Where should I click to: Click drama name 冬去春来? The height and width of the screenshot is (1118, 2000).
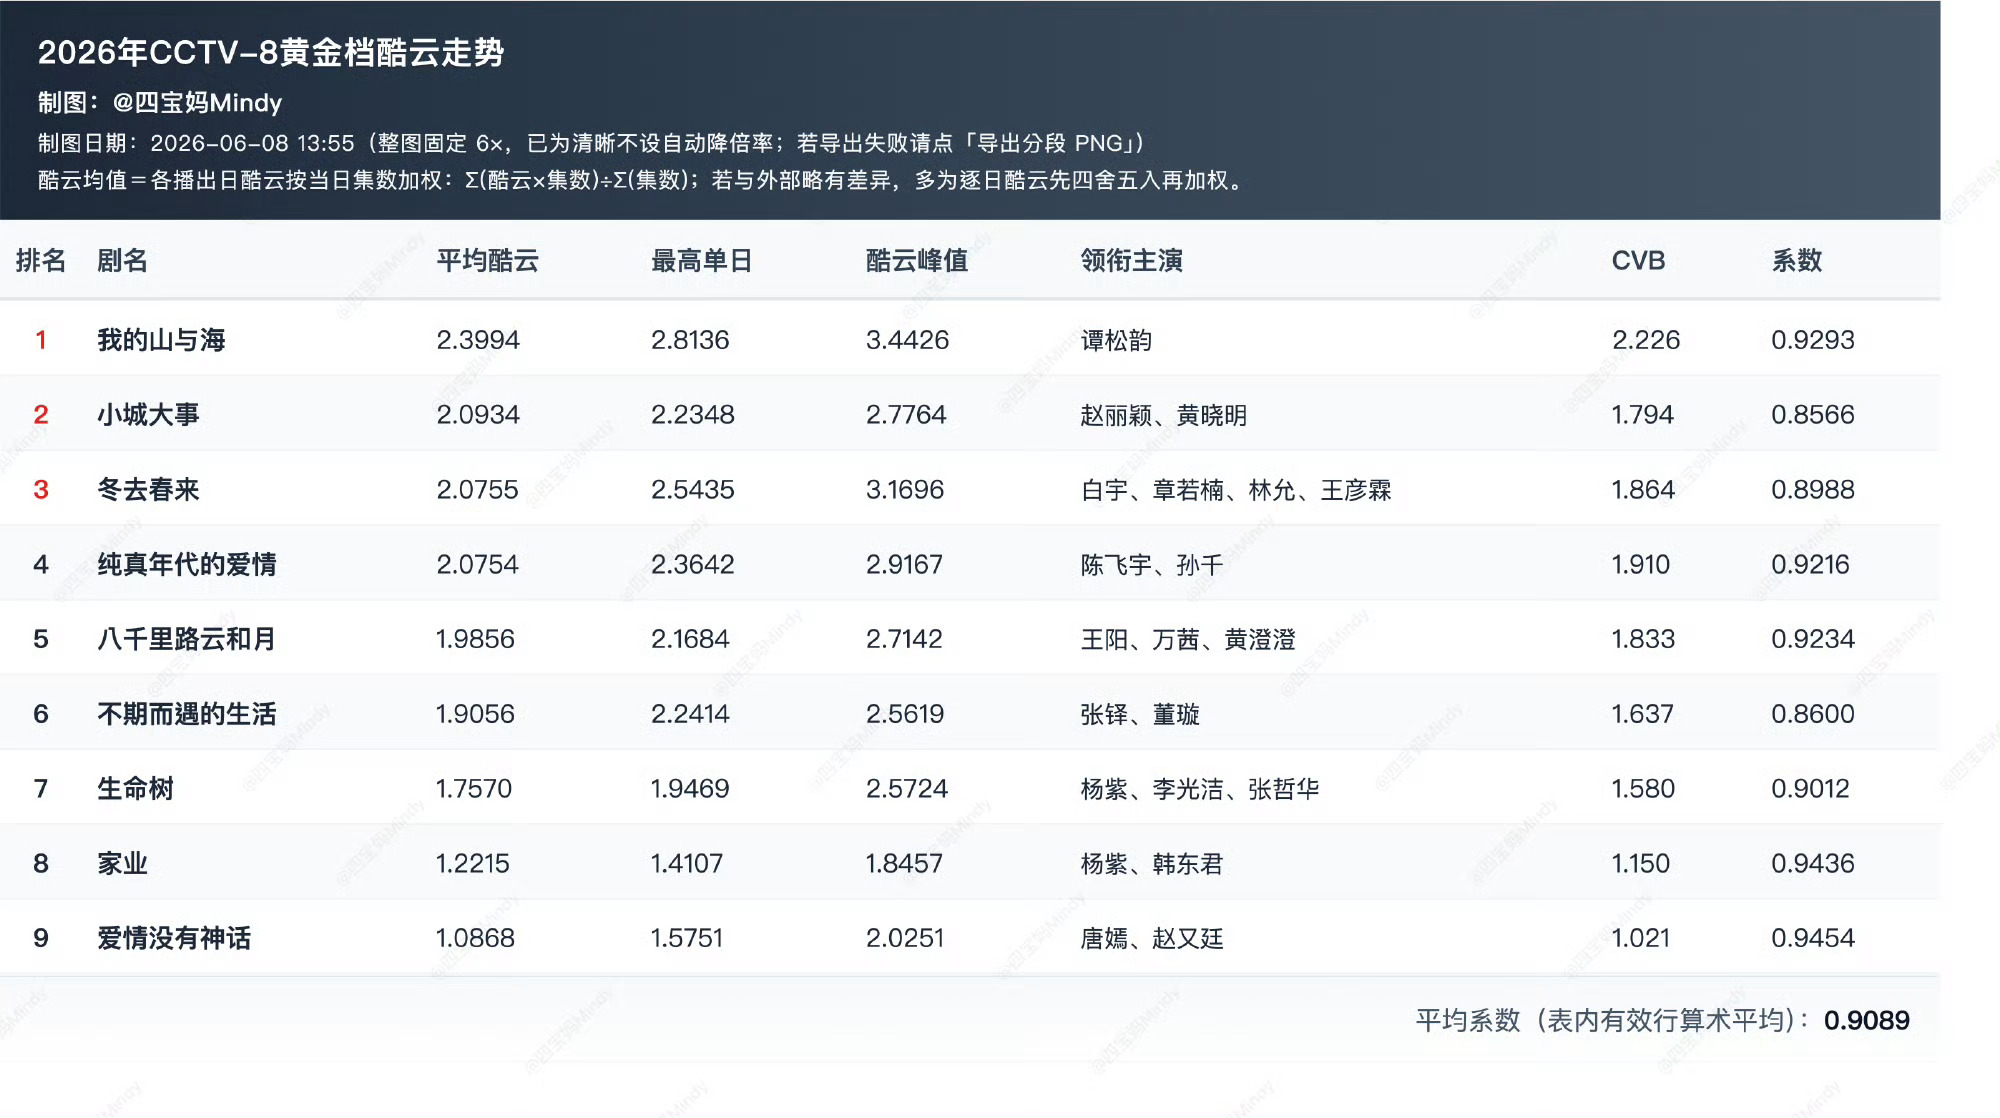coord(148,490)
